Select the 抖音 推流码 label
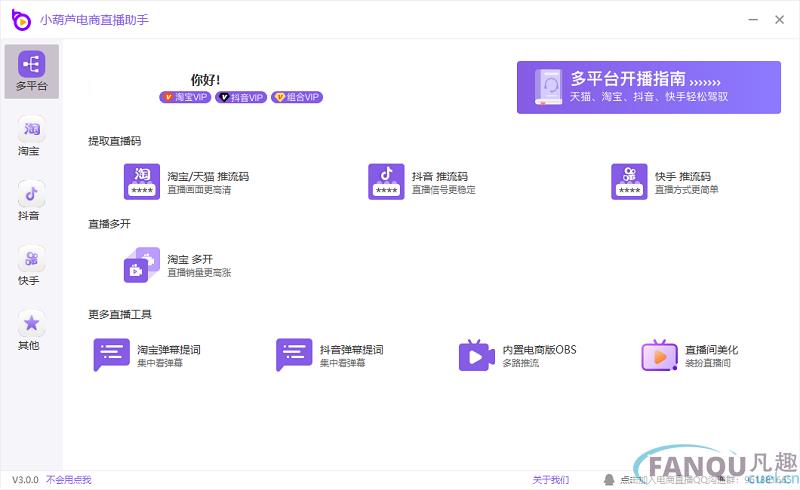The image size is (800, 490). [x=440, y=177]
